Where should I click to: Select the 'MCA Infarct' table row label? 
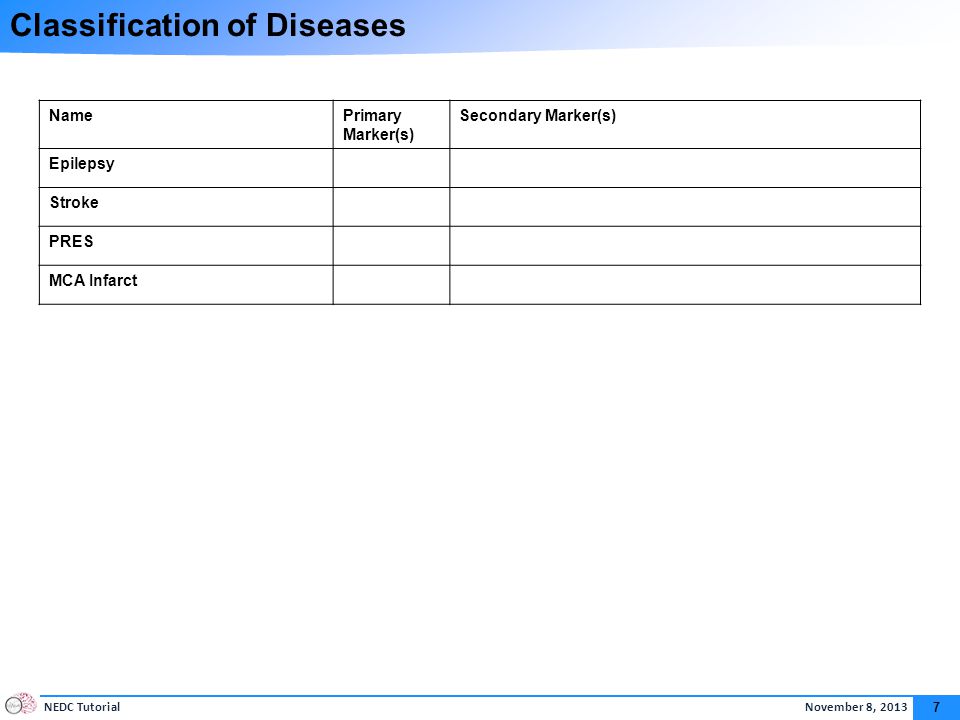(93, 280)
